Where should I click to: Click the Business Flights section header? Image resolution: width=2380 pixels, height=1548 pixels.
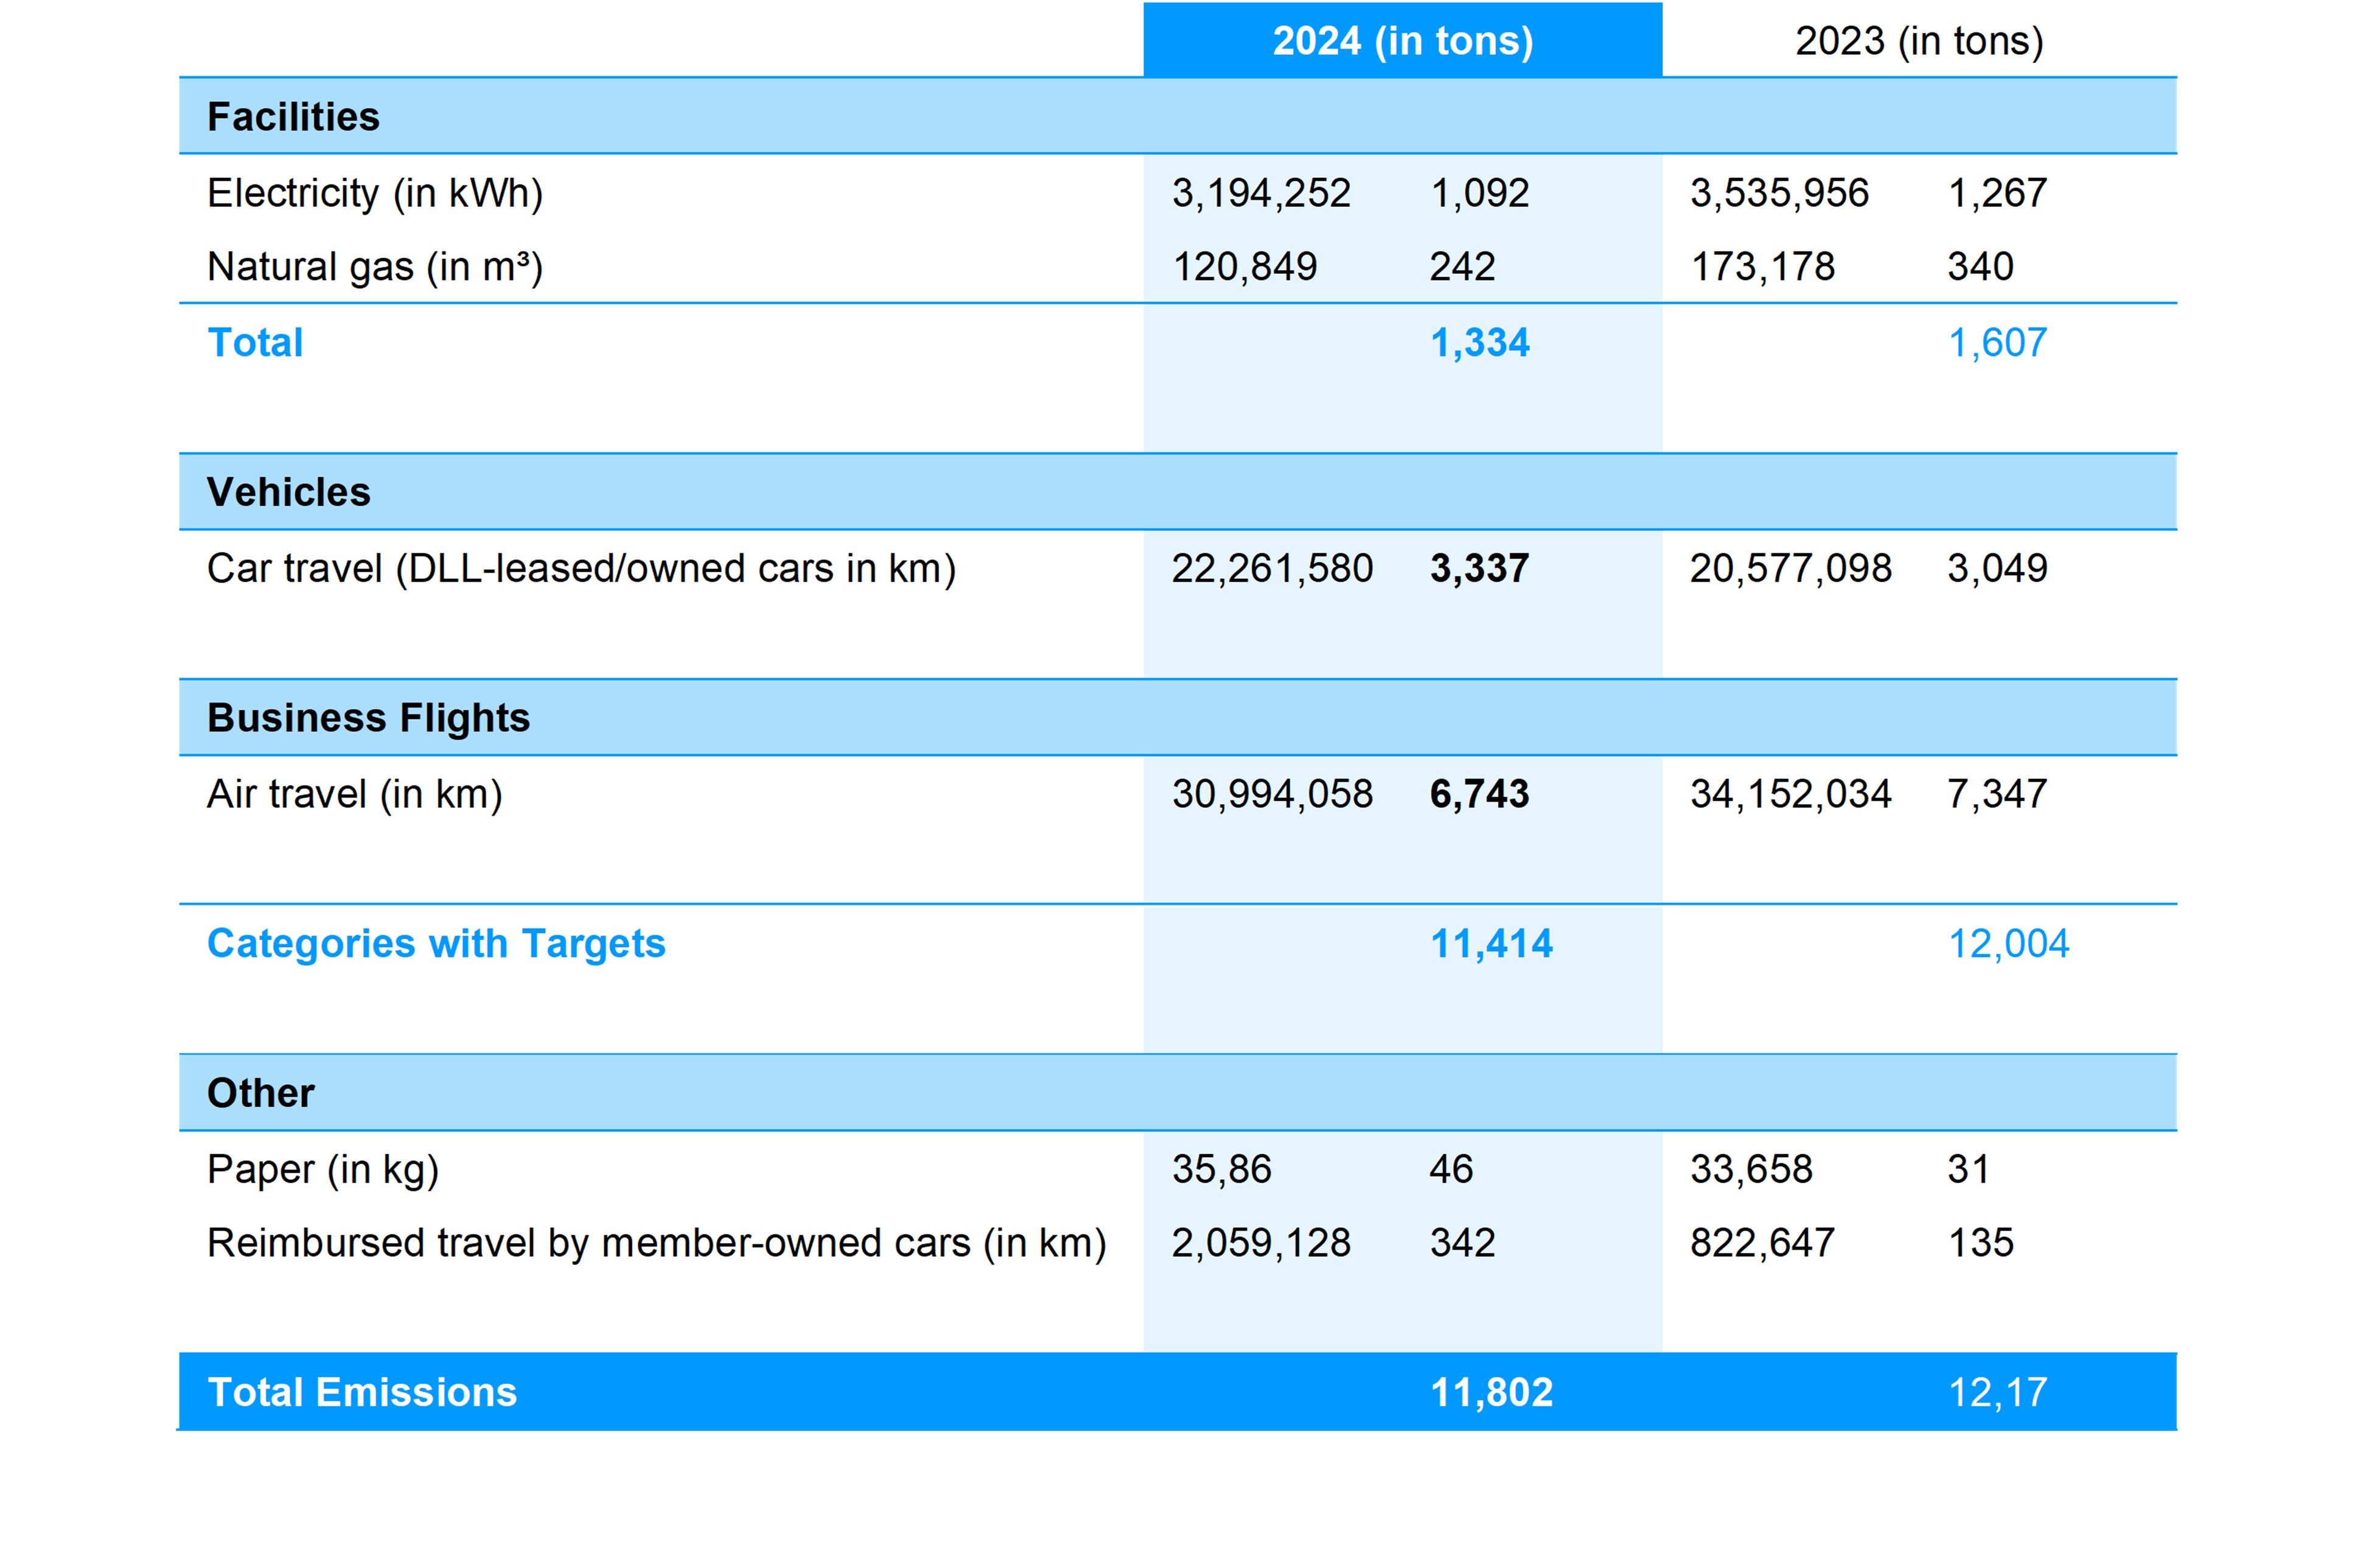(368, 718)
